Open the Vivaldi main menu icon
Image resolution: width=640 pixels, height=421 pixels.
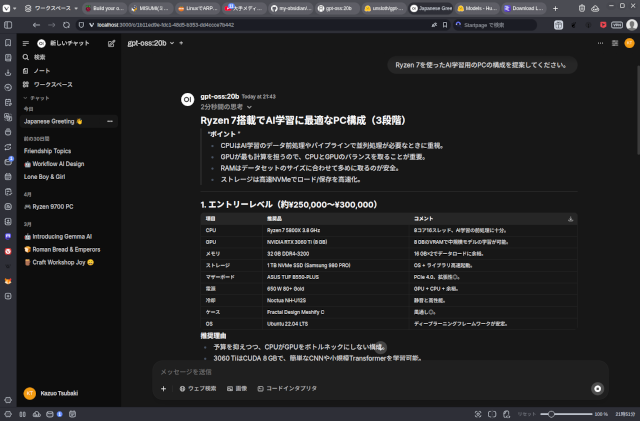pos(6,8)
